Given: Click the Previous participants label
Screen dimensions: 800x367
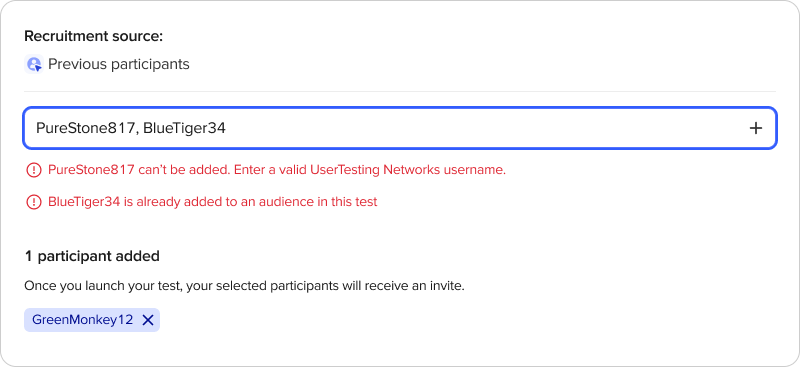Looking at the screenshot, I should (119, 64).
